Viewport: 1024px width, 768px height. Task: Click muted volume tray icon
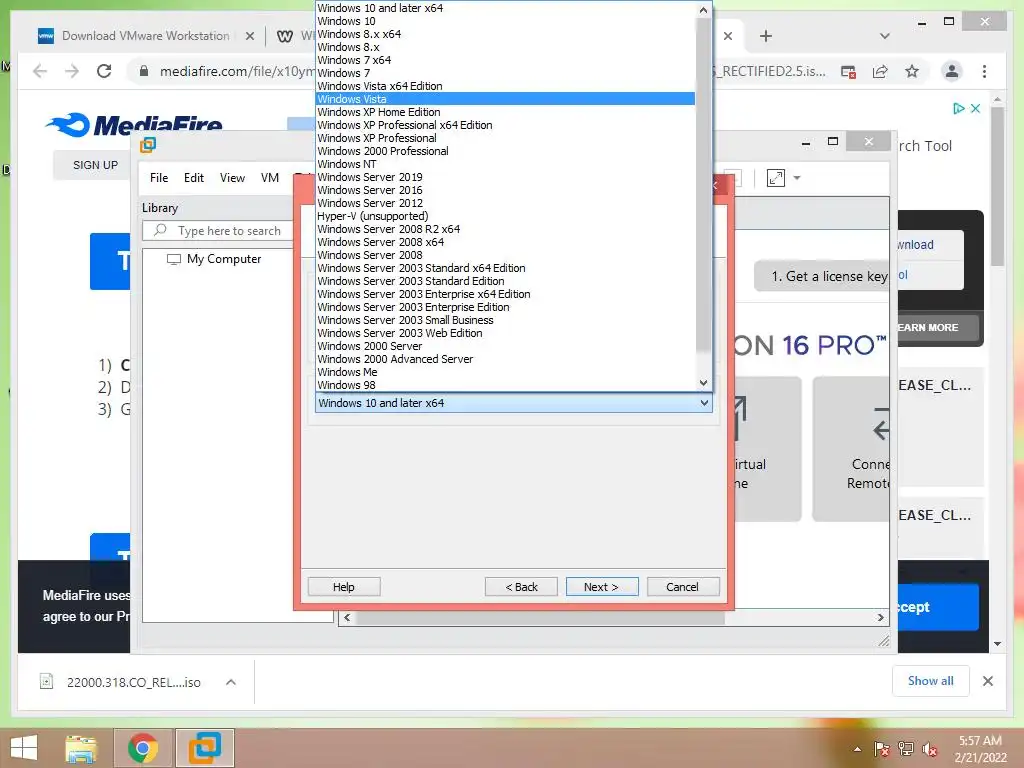930,749
